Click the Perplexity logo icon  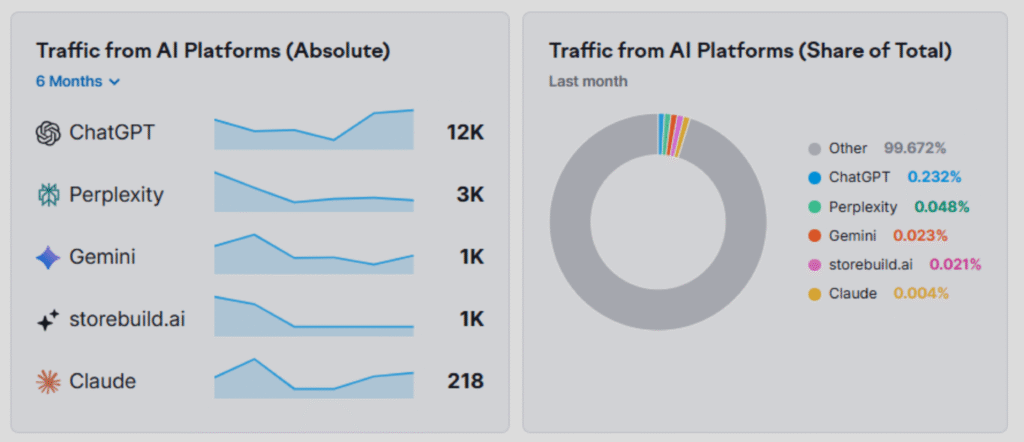(48, 194)
